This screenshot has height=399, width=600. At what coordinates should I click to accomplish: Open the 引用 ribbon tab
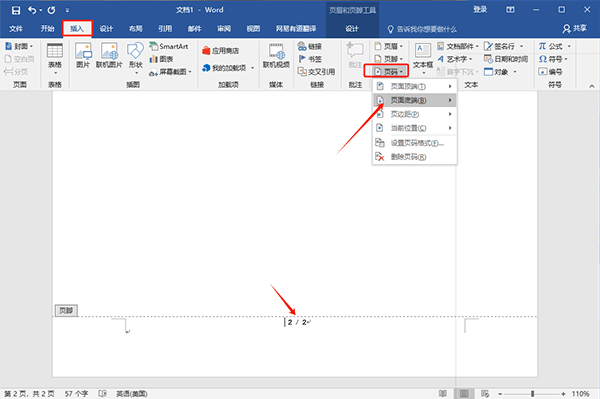pos(165,29)
